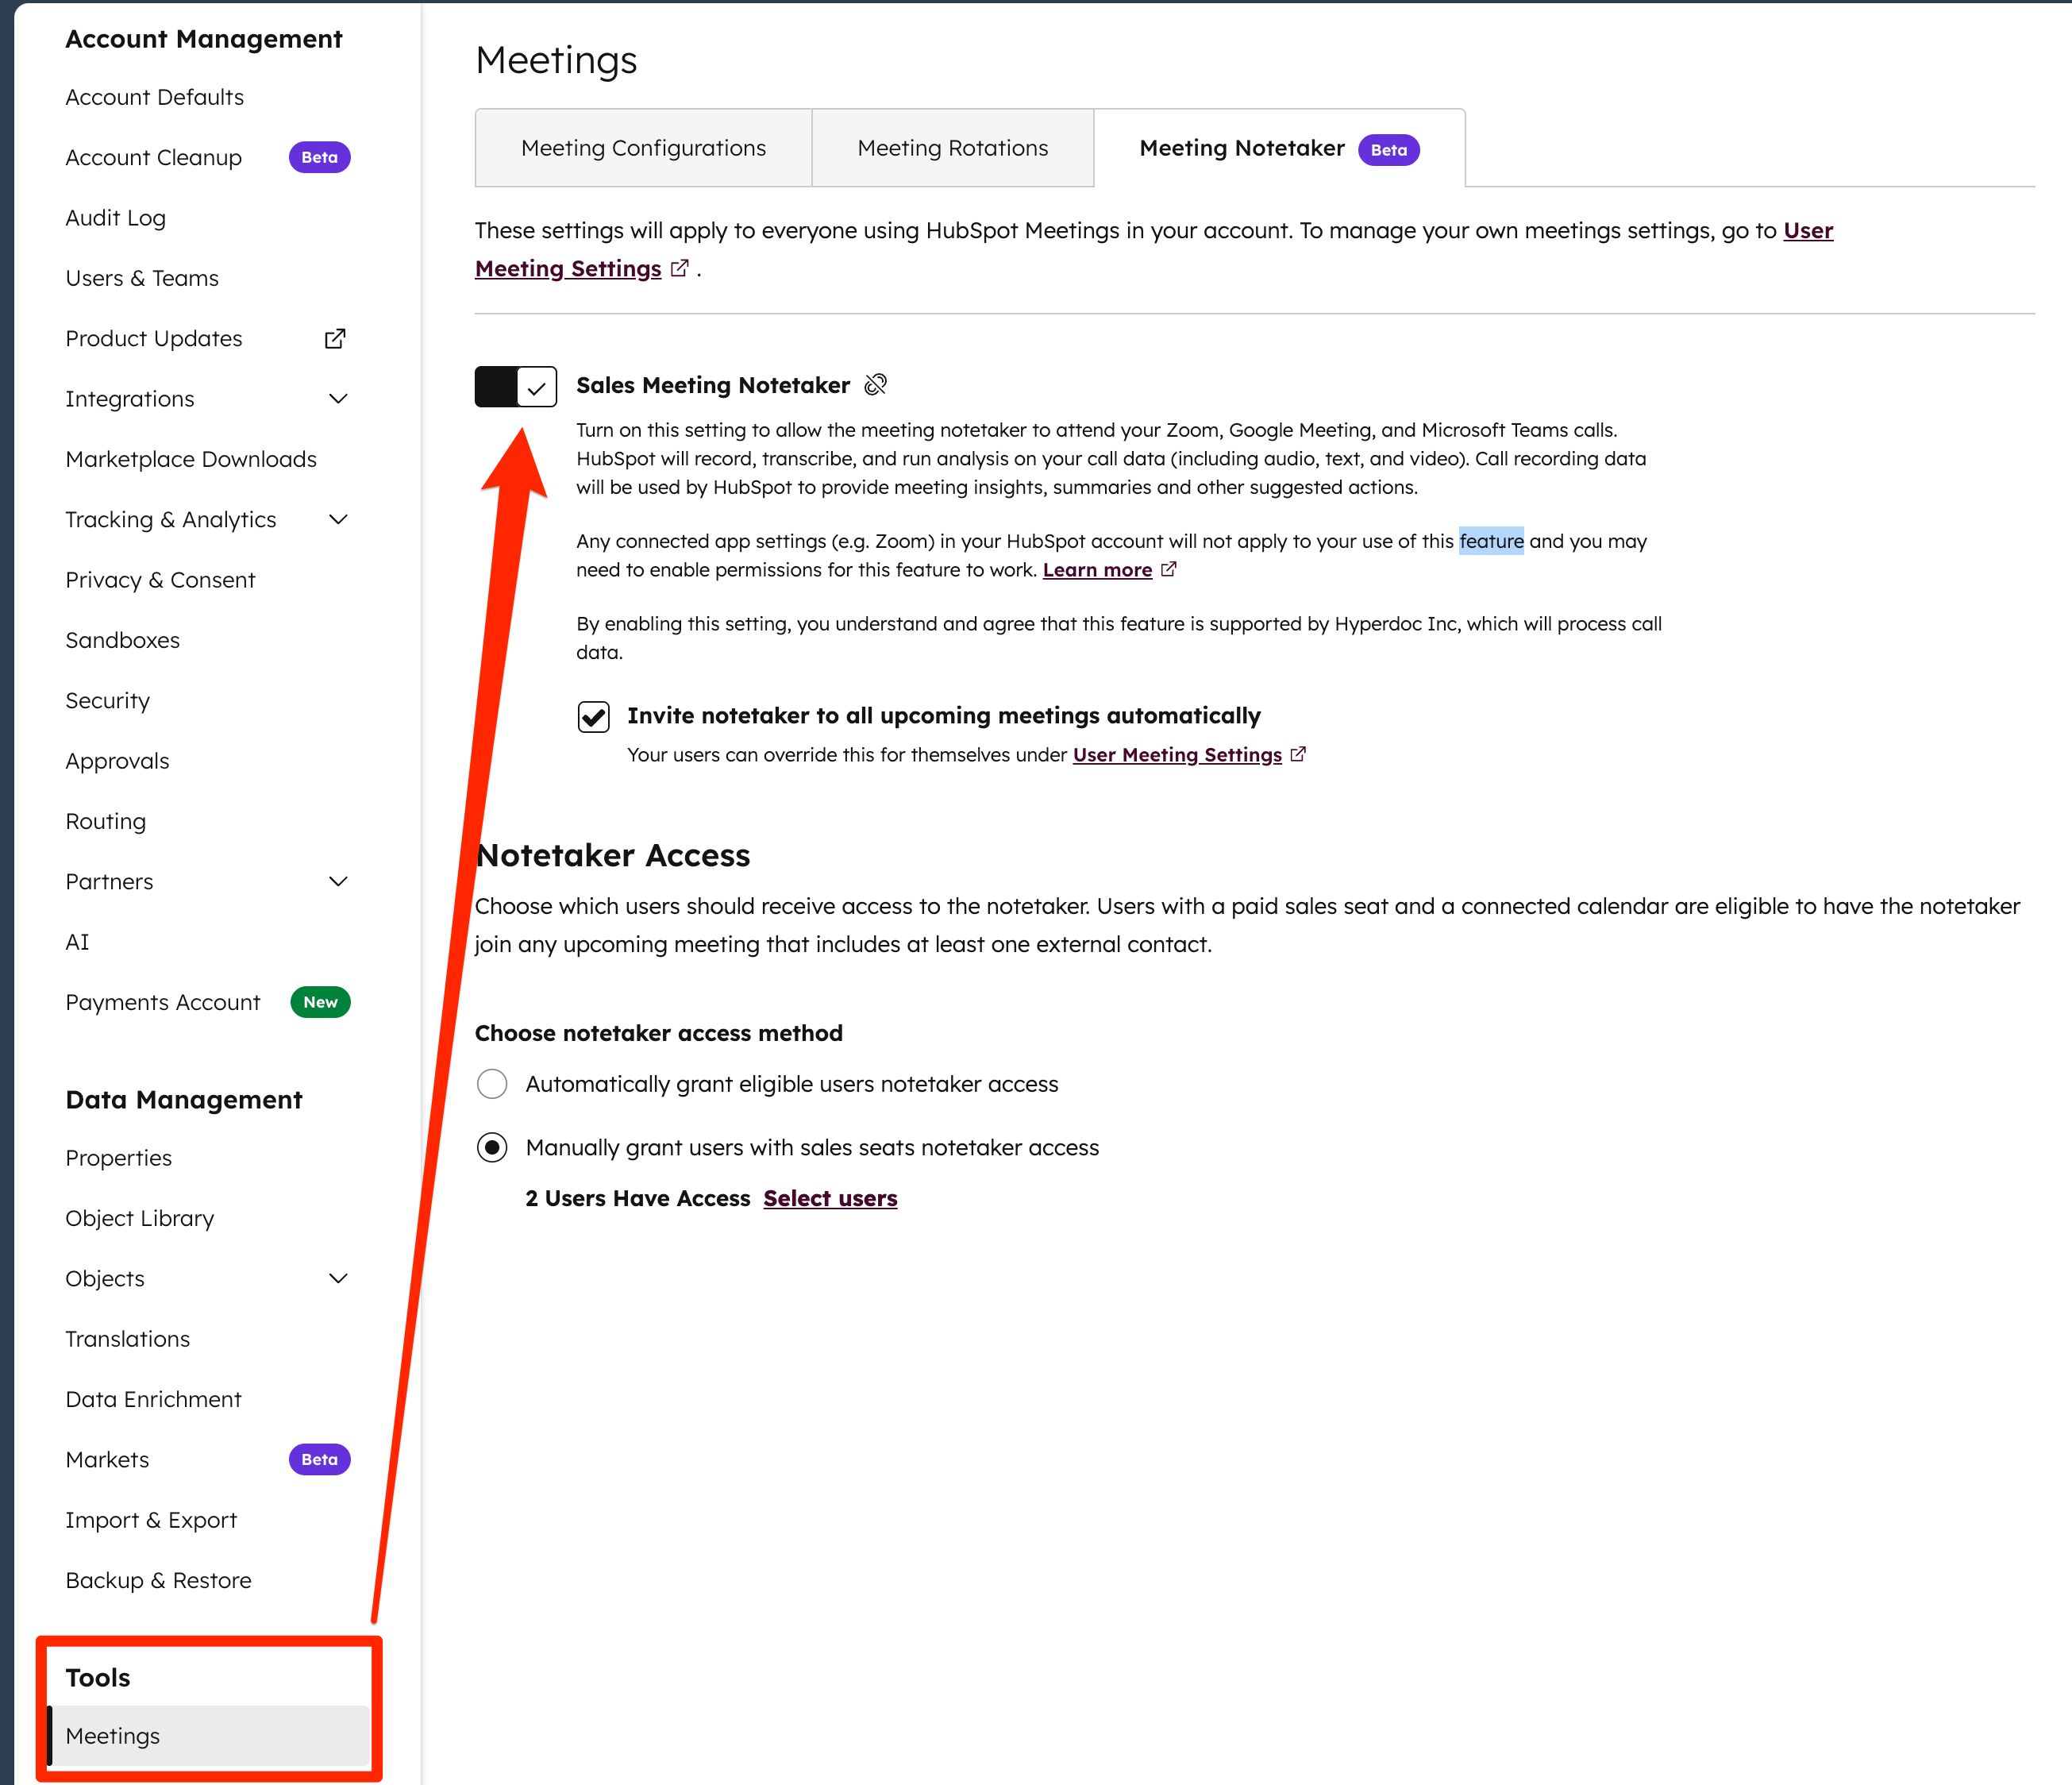Click external icon after top User Meeting Settings

pyautogui.click(x=680, y=268)
